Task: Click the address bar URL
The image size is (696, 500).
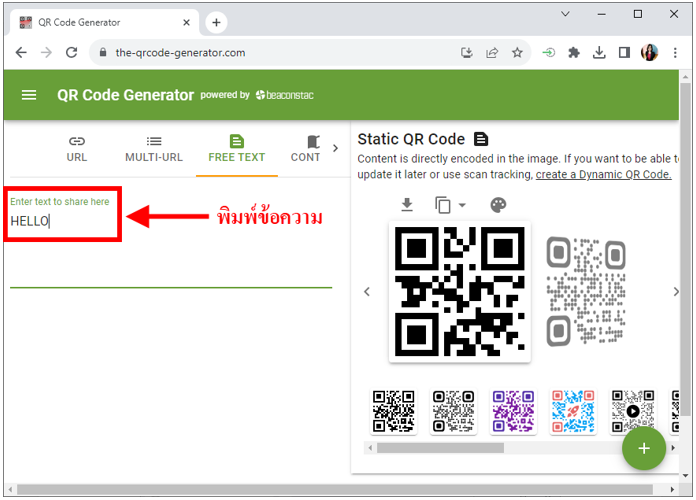Action: pos(180,53)
